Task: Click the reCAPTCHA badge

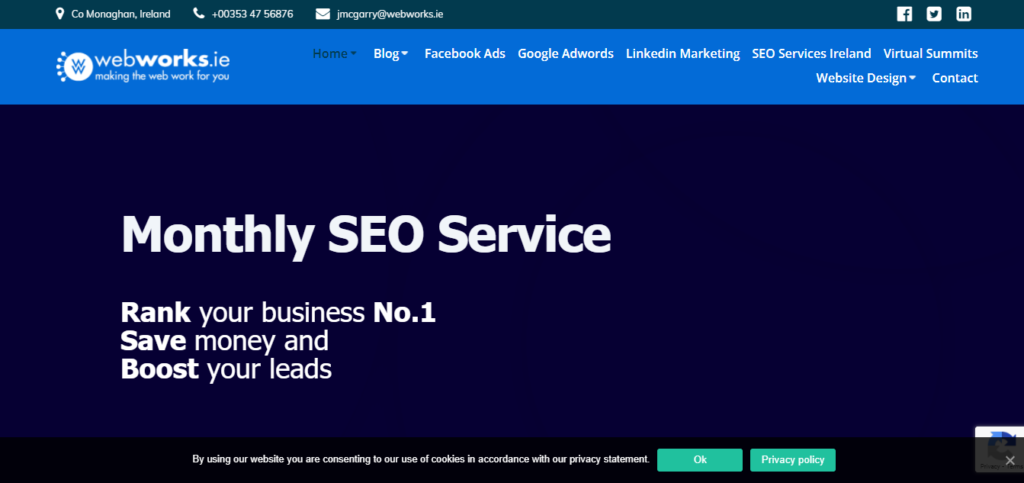Action: pyautogui.click(x=999, y=449)
